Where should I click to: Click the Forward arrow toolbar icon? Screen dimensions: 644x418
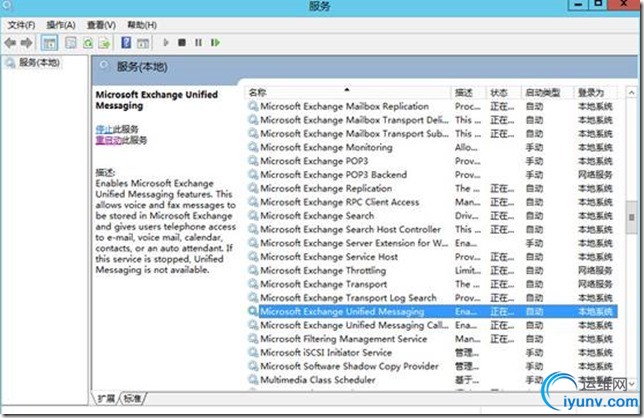pos(27,43)
